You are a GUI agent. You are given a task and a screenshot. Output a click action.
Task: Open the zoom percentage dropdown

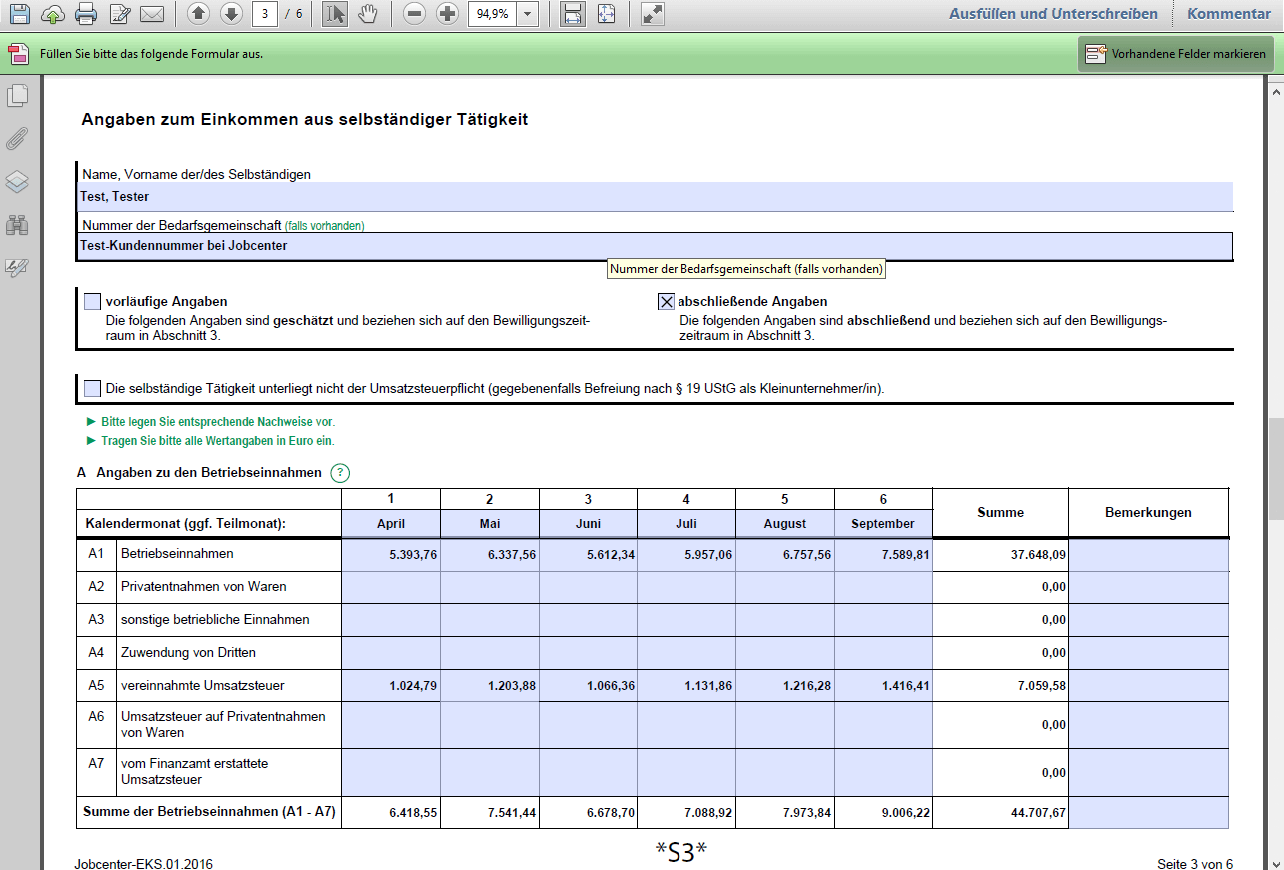528,14
